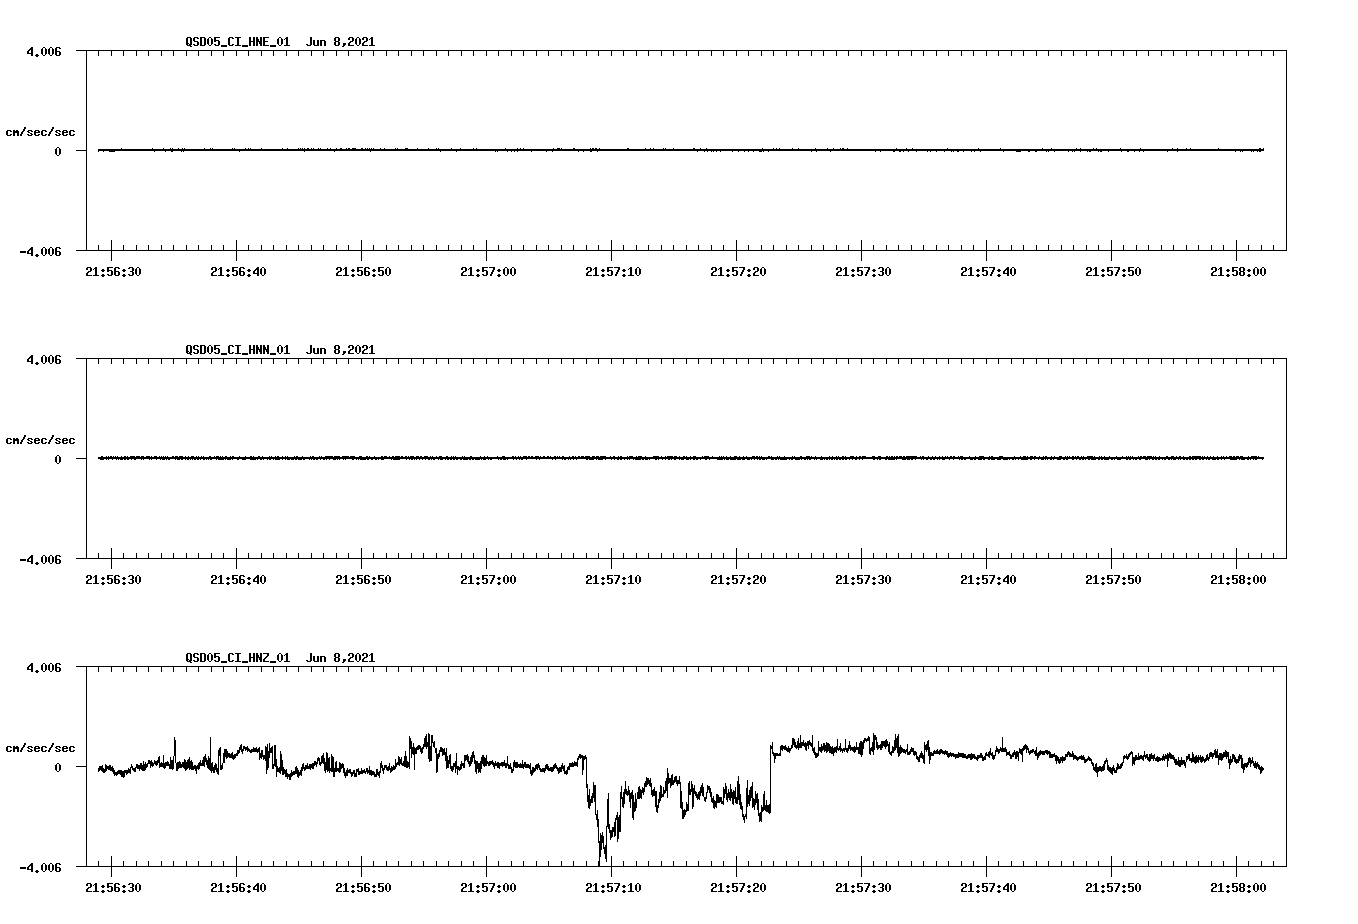Click the QSD05_CI_HNN_01 plot title
Viewport: 1358px width, 924px height.
(x=280, y=350)
